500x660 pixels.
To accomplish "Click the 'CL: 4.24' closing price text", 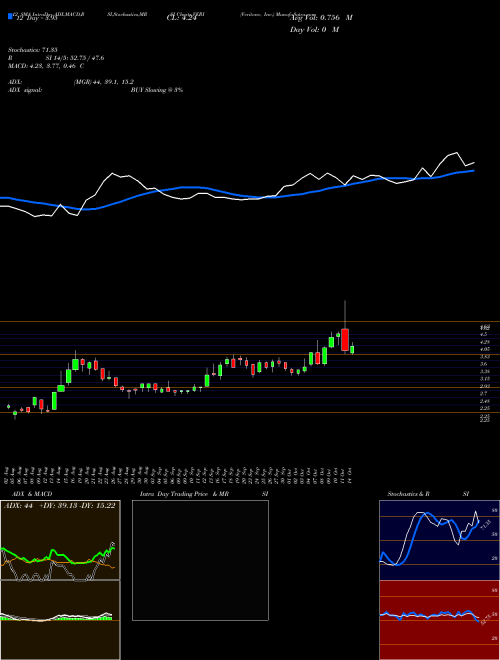I will tap(181, 18).
